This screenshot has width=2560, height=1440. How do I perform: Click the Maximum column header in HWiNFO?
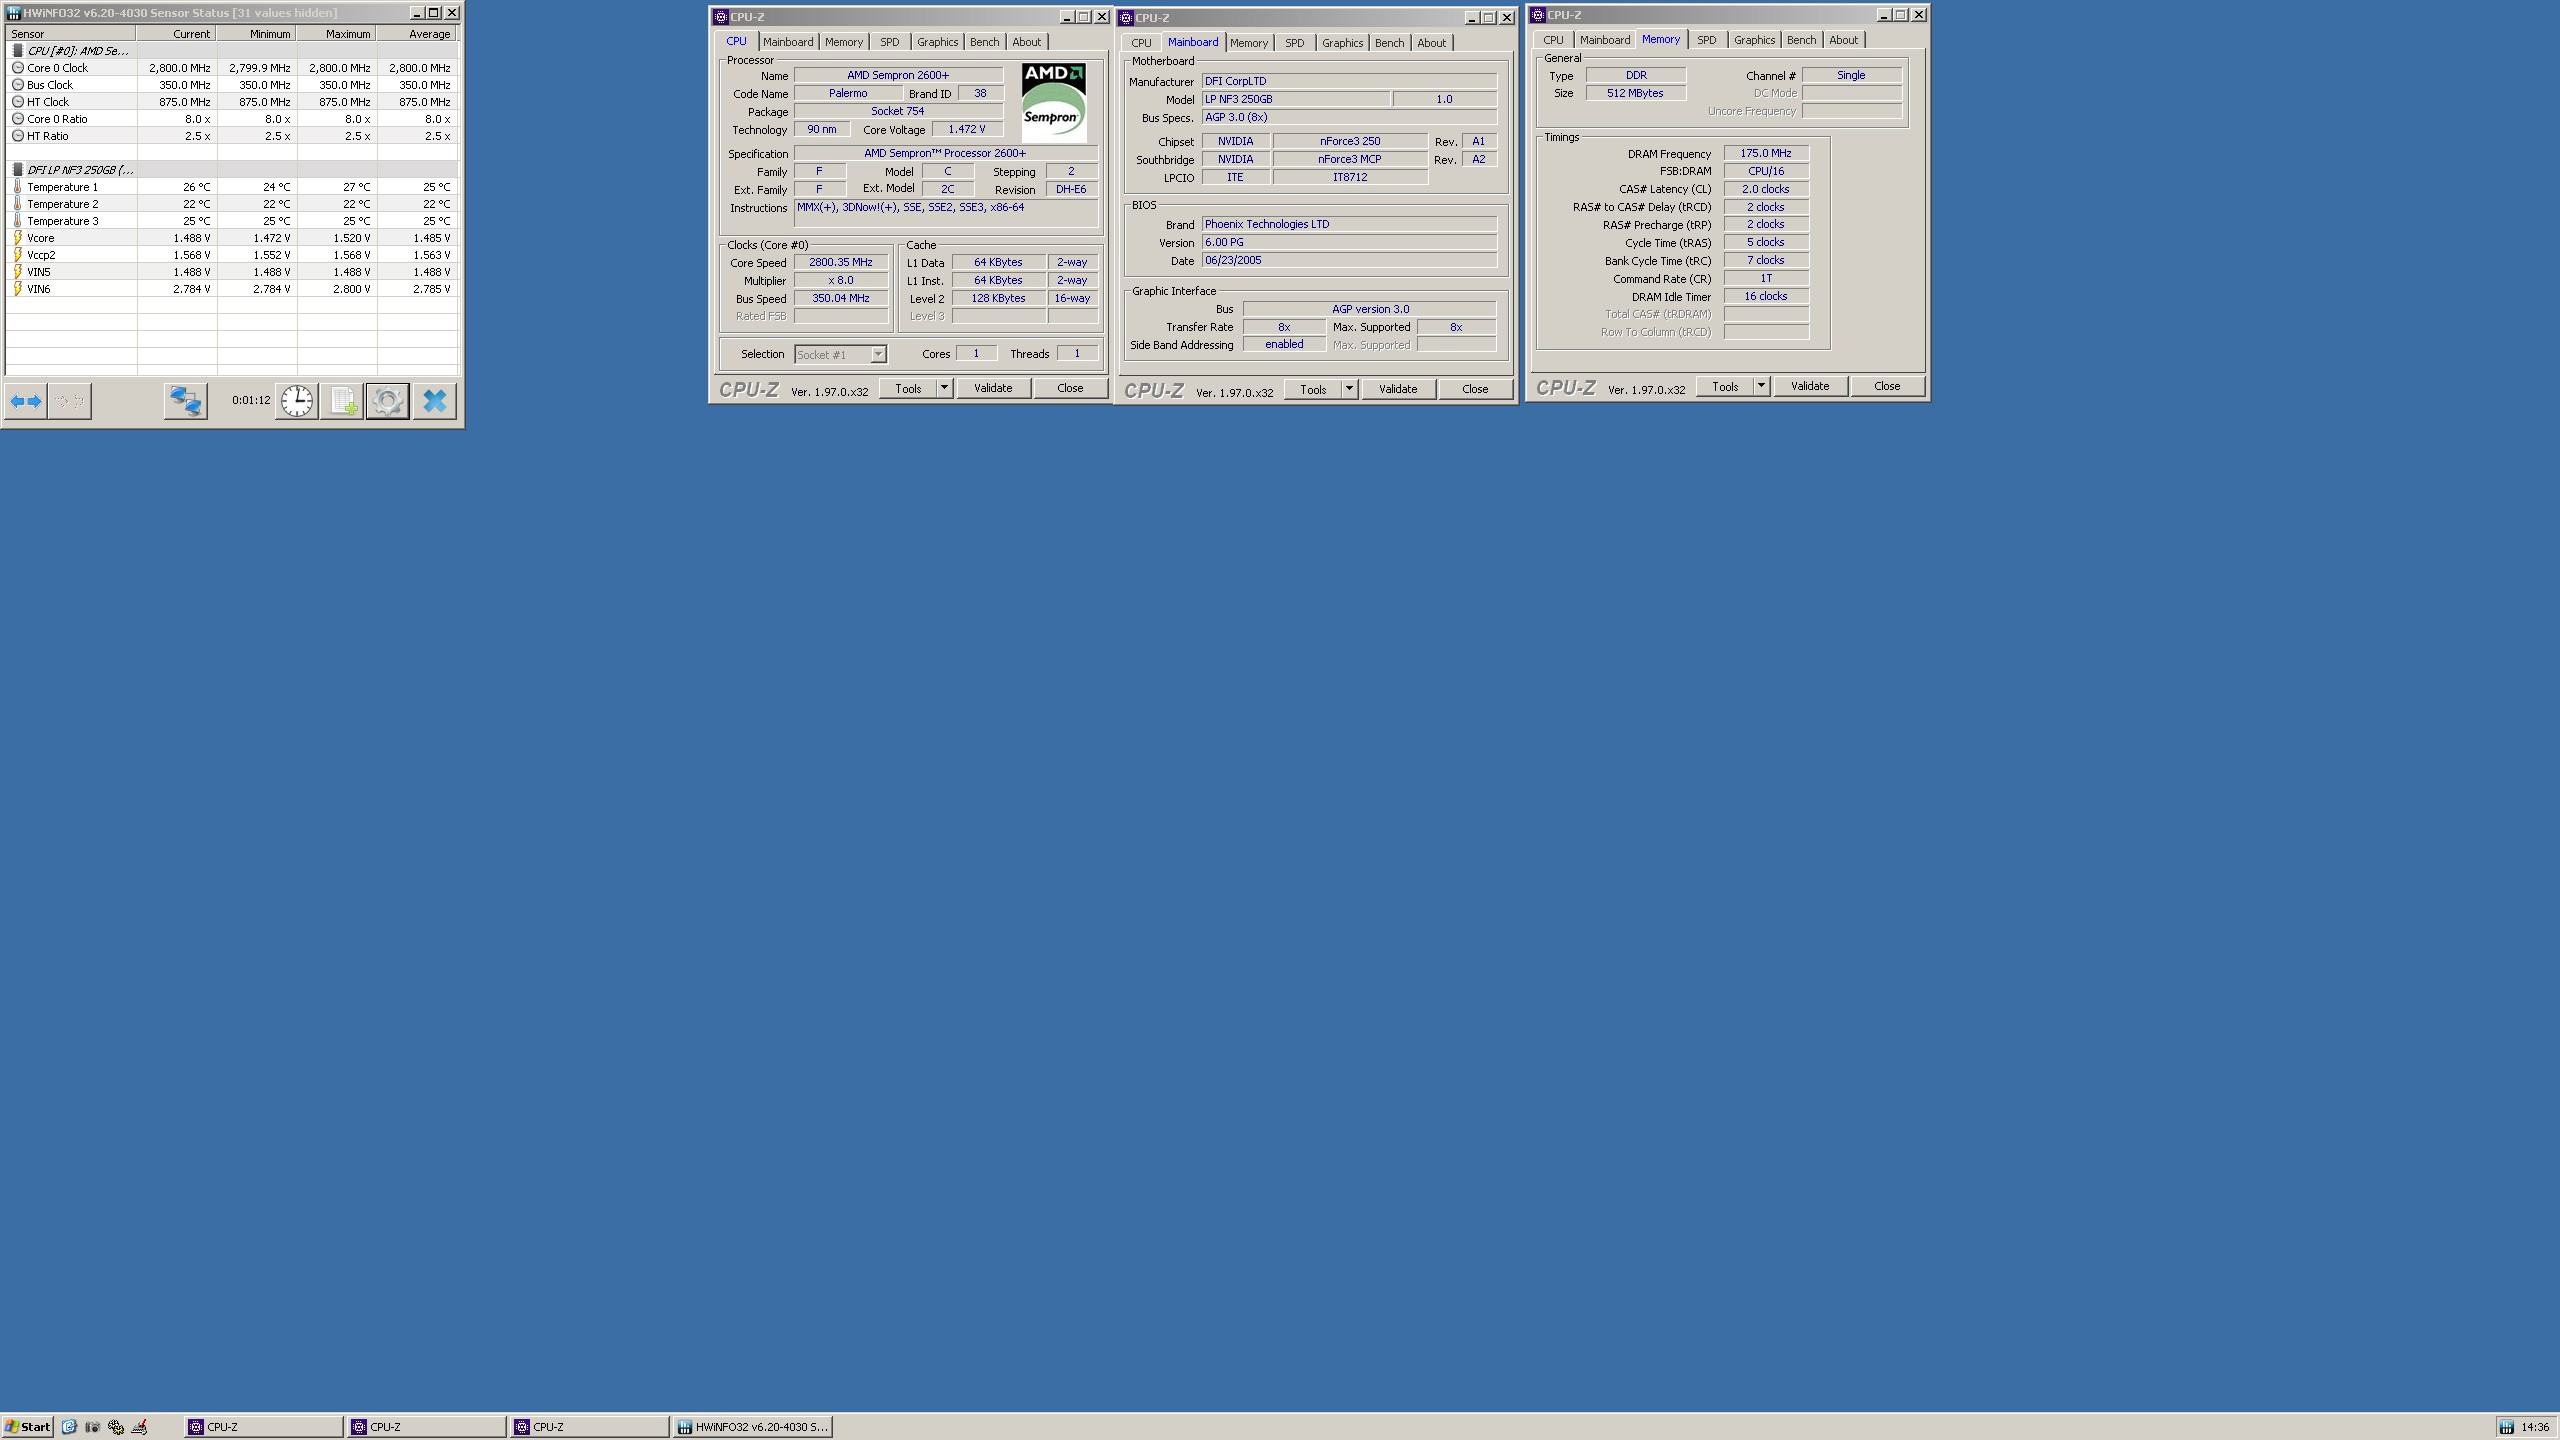point(337,34)
